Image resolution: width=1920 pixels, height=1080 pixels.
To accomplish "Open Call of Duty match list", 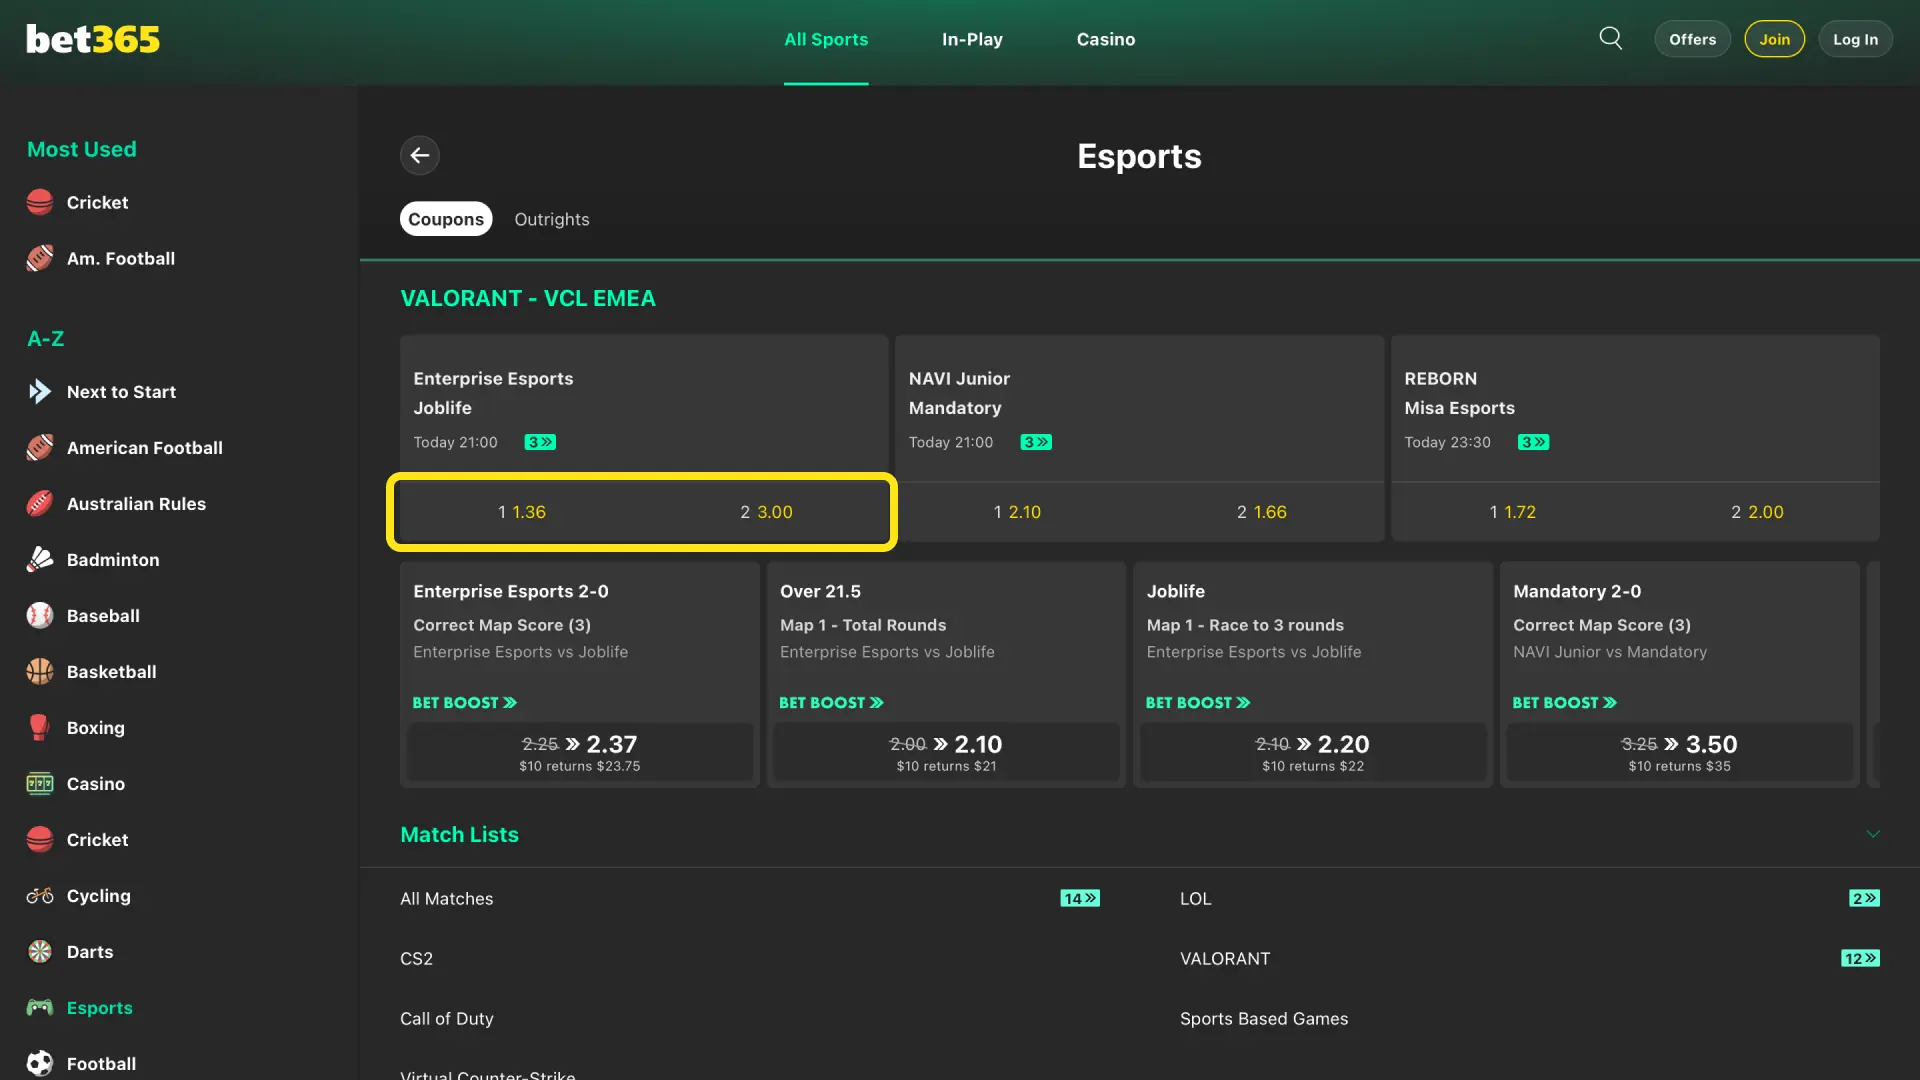I will pyautogui.click(x=447, y=1018).
